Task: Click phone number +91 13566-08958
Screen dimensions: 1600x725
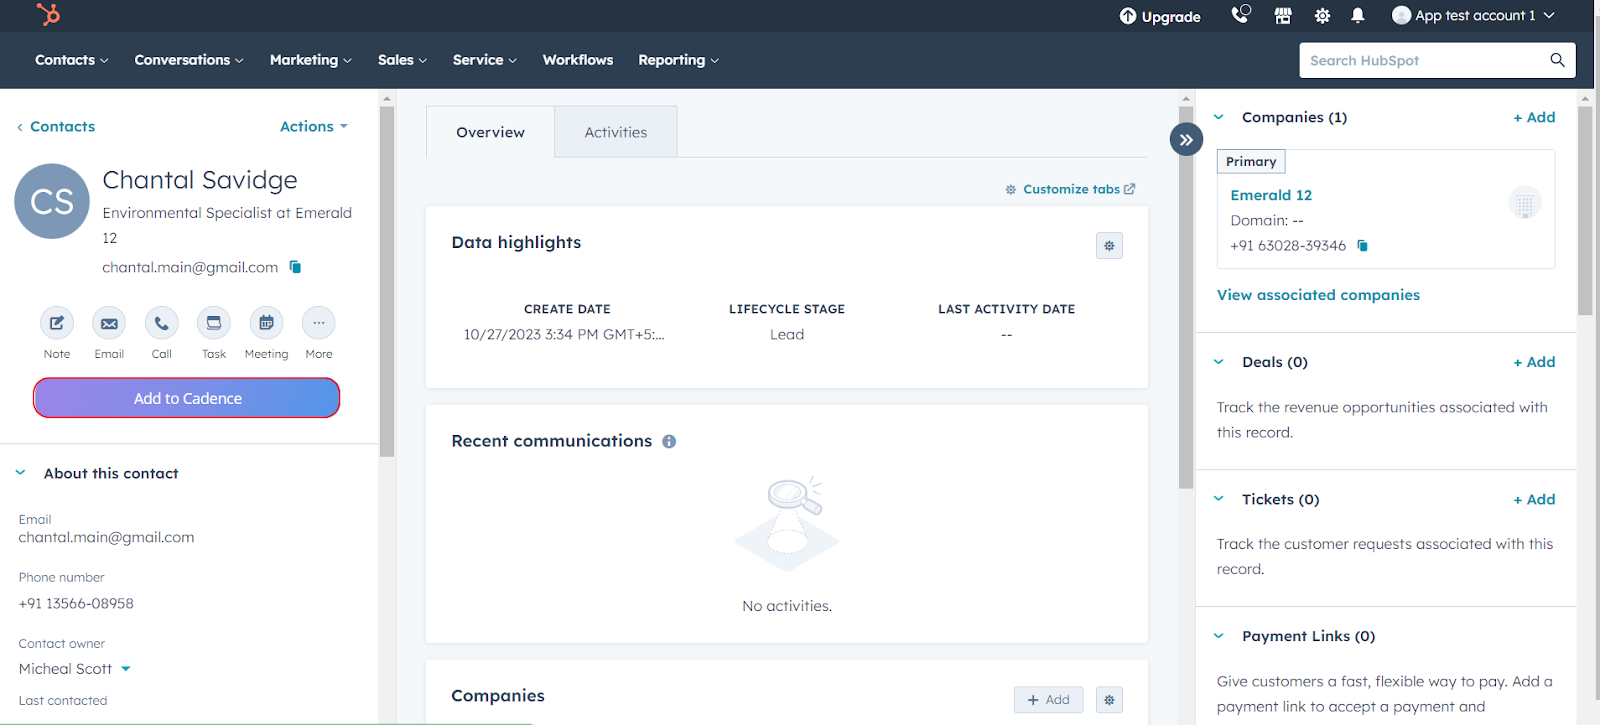Action: click(76, 604)
